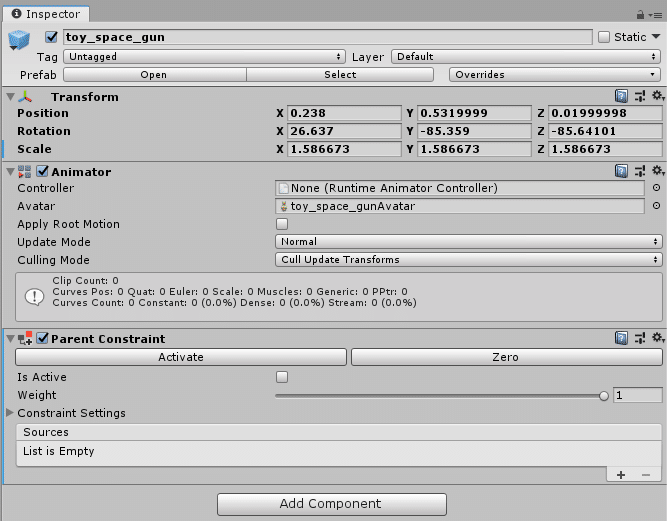Click the 'List is Empty' text
667x521 pixels.
click(59, 451)
